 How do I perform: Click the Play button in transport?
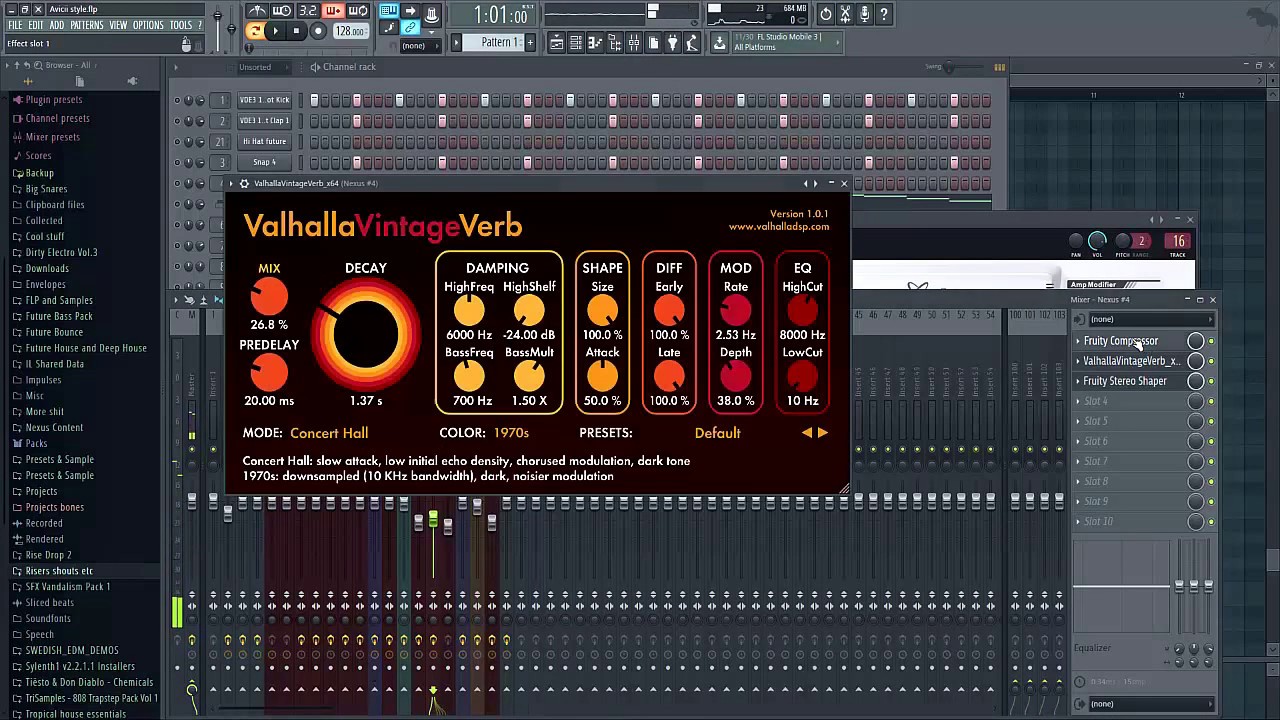[x=276, y=31]
